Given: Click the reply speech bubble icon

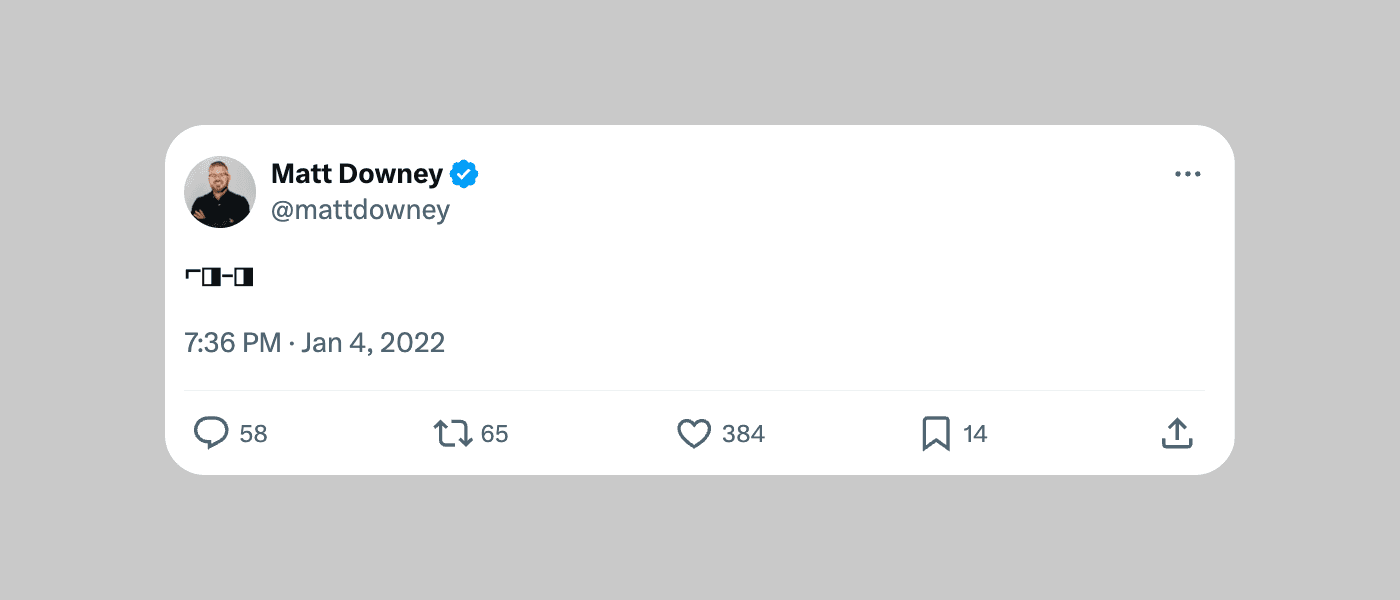Looking at the screenshot, I should (211, 433).
